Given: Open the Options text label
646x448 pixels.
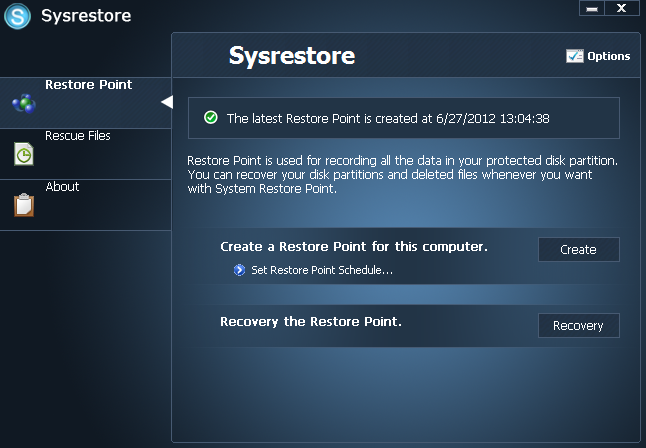Looking at the screenshot, I should coord(608,56).
